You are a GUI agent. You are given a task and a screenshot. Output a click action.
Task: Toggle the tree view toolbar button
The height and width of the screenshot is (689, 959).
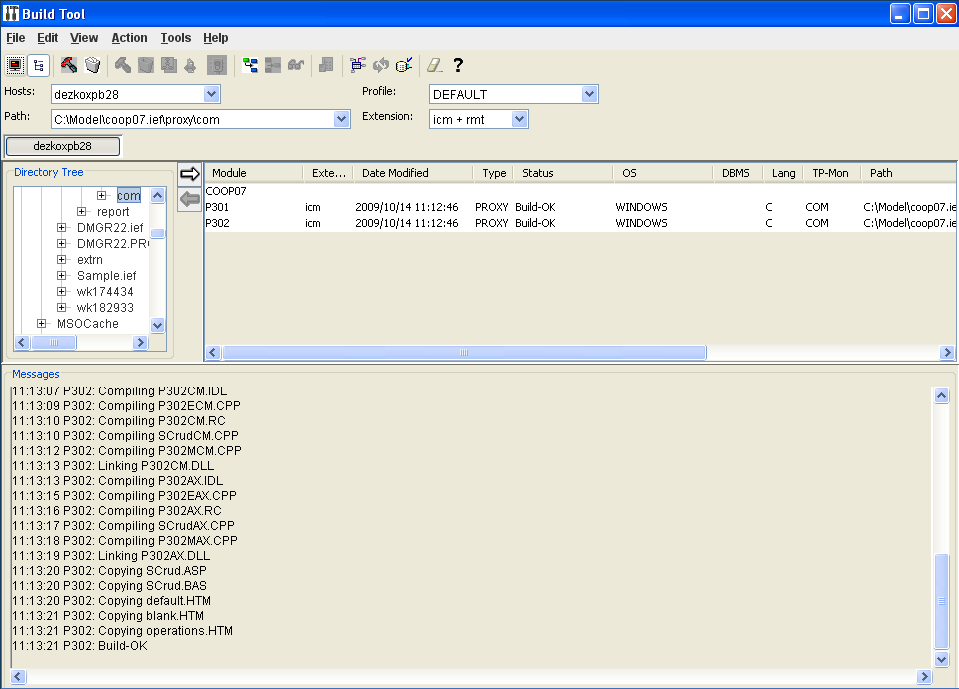coord(38,65)
